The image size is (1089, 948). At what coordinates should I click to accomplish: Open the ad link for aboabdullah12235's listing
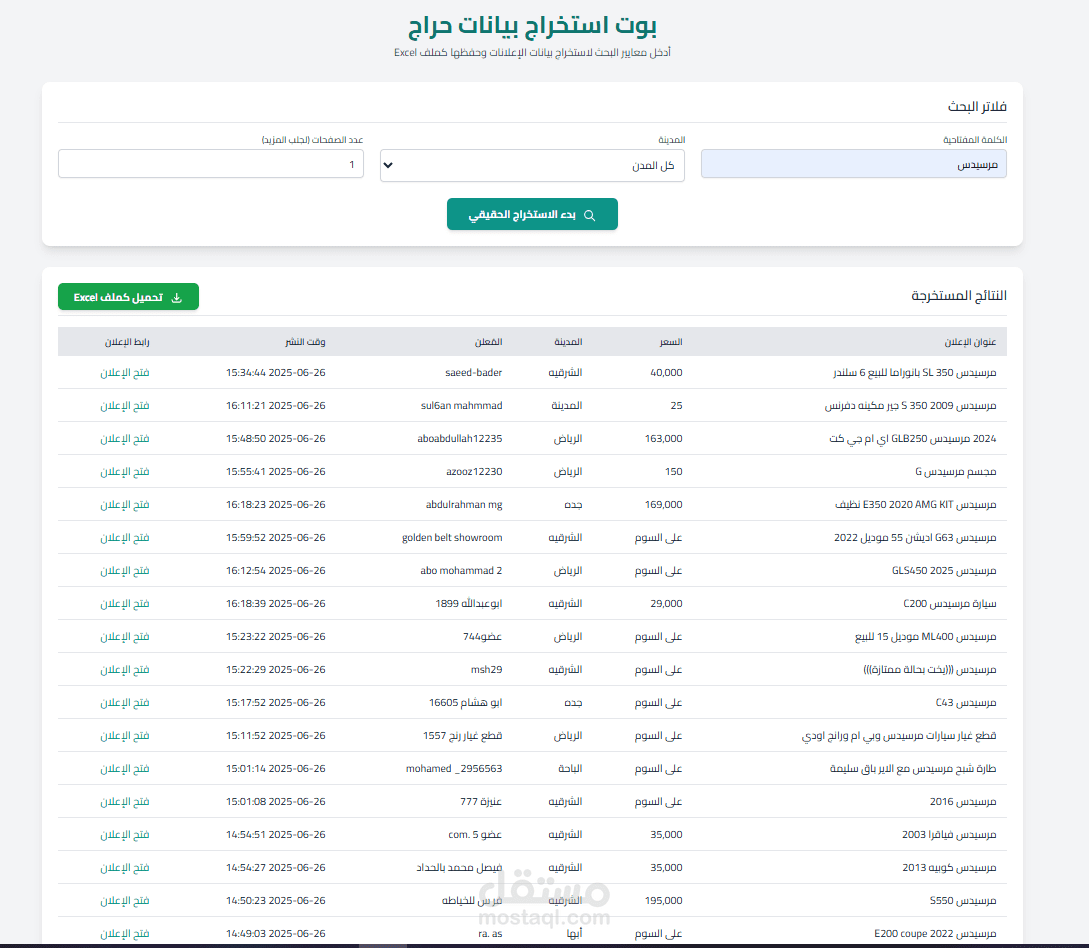[125, 439]
